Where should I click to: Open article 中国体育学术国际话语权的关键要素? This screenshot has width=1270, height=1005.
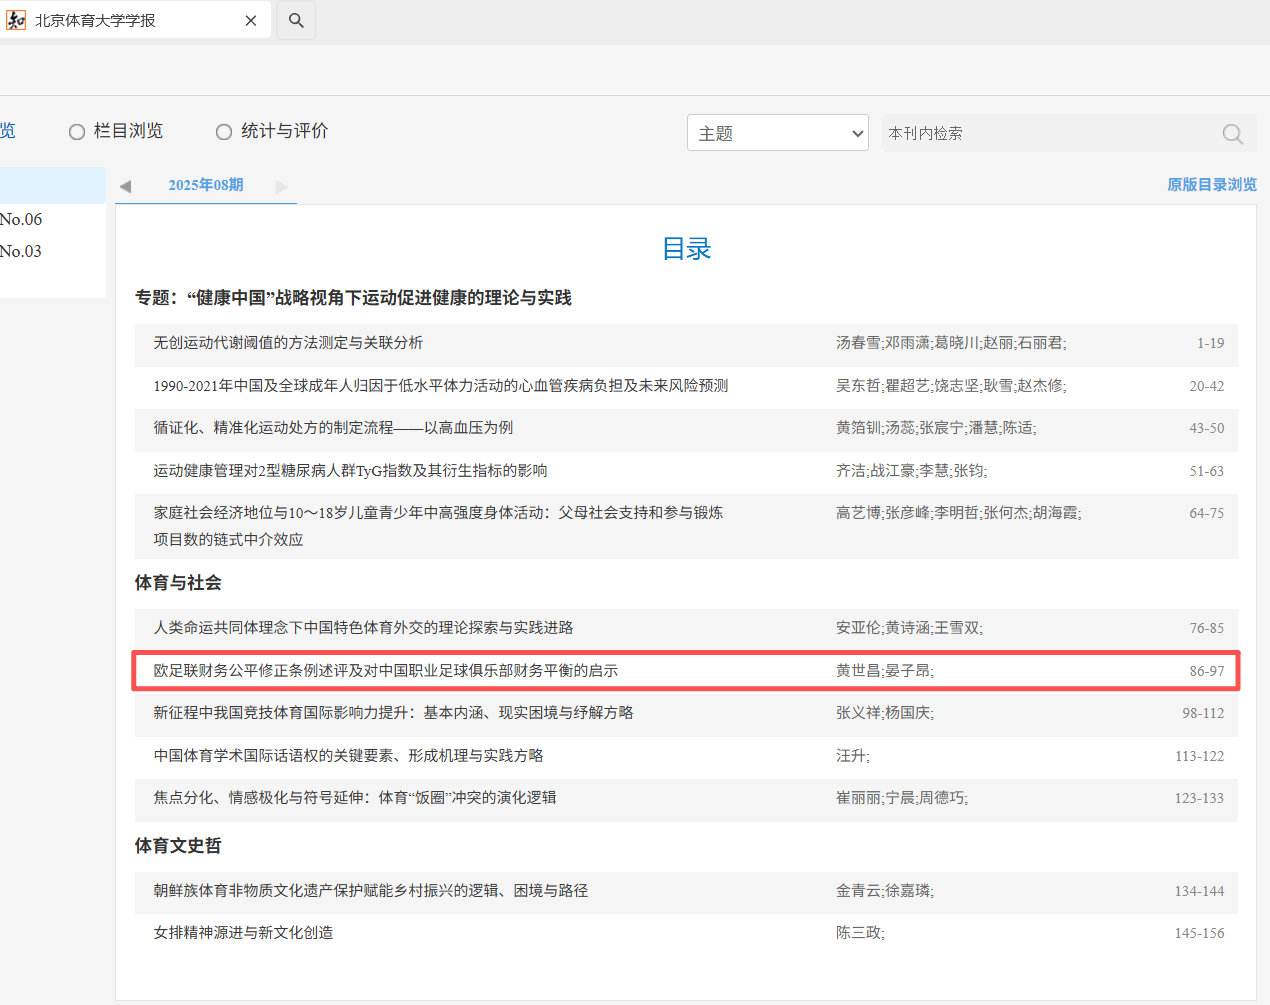(x=348, y=756)
